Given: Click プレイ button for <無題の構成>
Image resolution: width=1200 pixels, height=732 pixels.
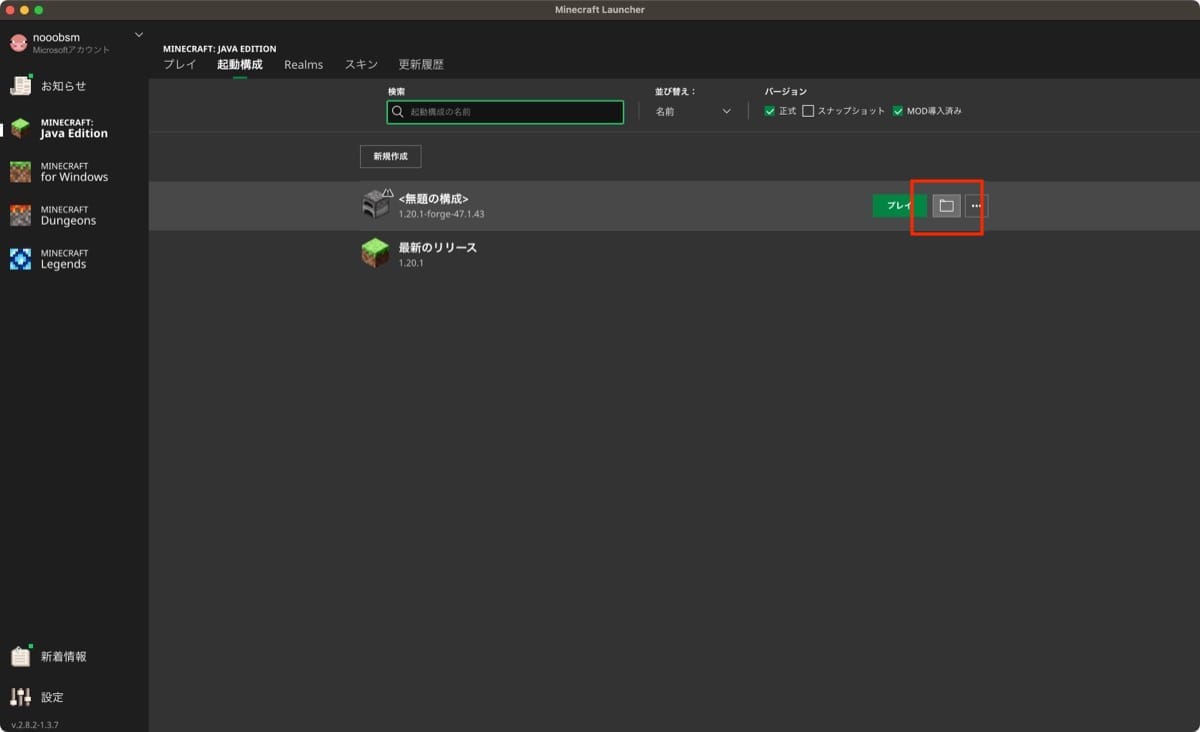Looking at the screenshot, I should [x=900, y=206].
